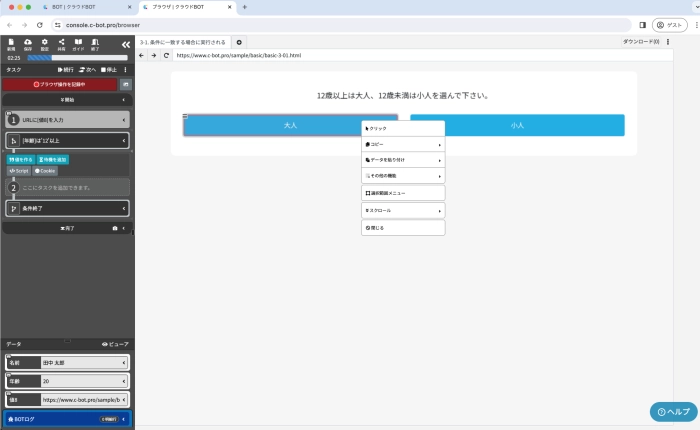The image size is (700, 430).
Task: Reload the embedded browser page
Action: click(x=165, y=55)
